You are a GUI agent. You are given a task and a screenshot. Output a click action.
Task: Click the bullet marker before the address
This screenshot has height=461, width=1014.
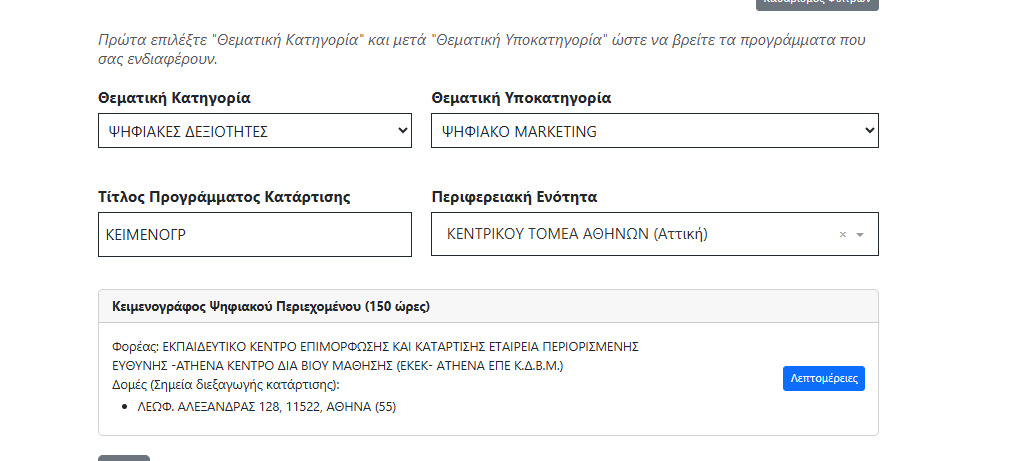click(122, 407)
